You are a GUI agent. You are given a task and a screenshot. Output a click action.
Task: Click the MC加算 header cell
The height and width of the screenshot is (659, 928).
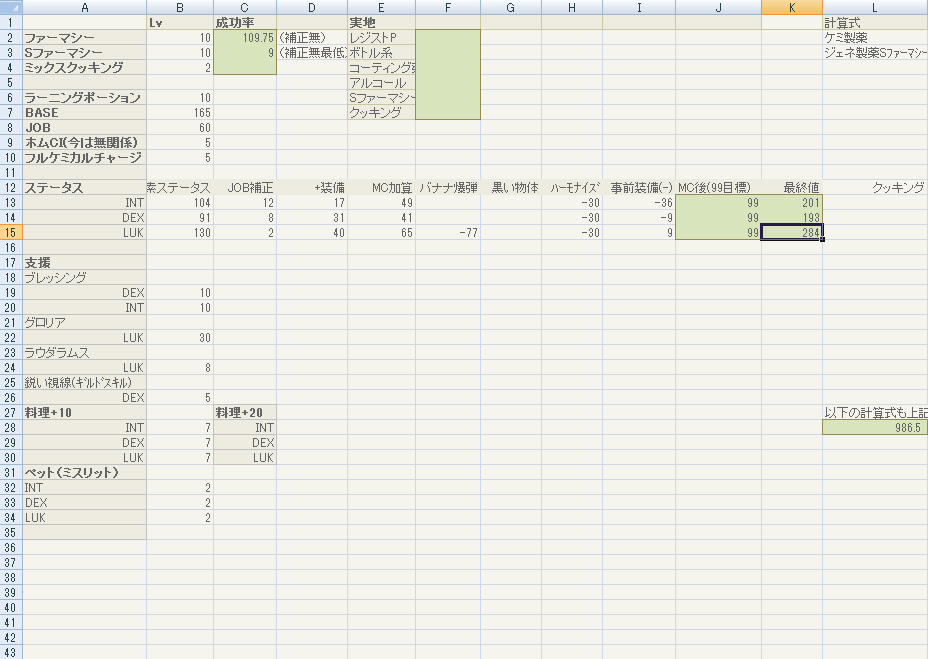(x=381, y=188)
